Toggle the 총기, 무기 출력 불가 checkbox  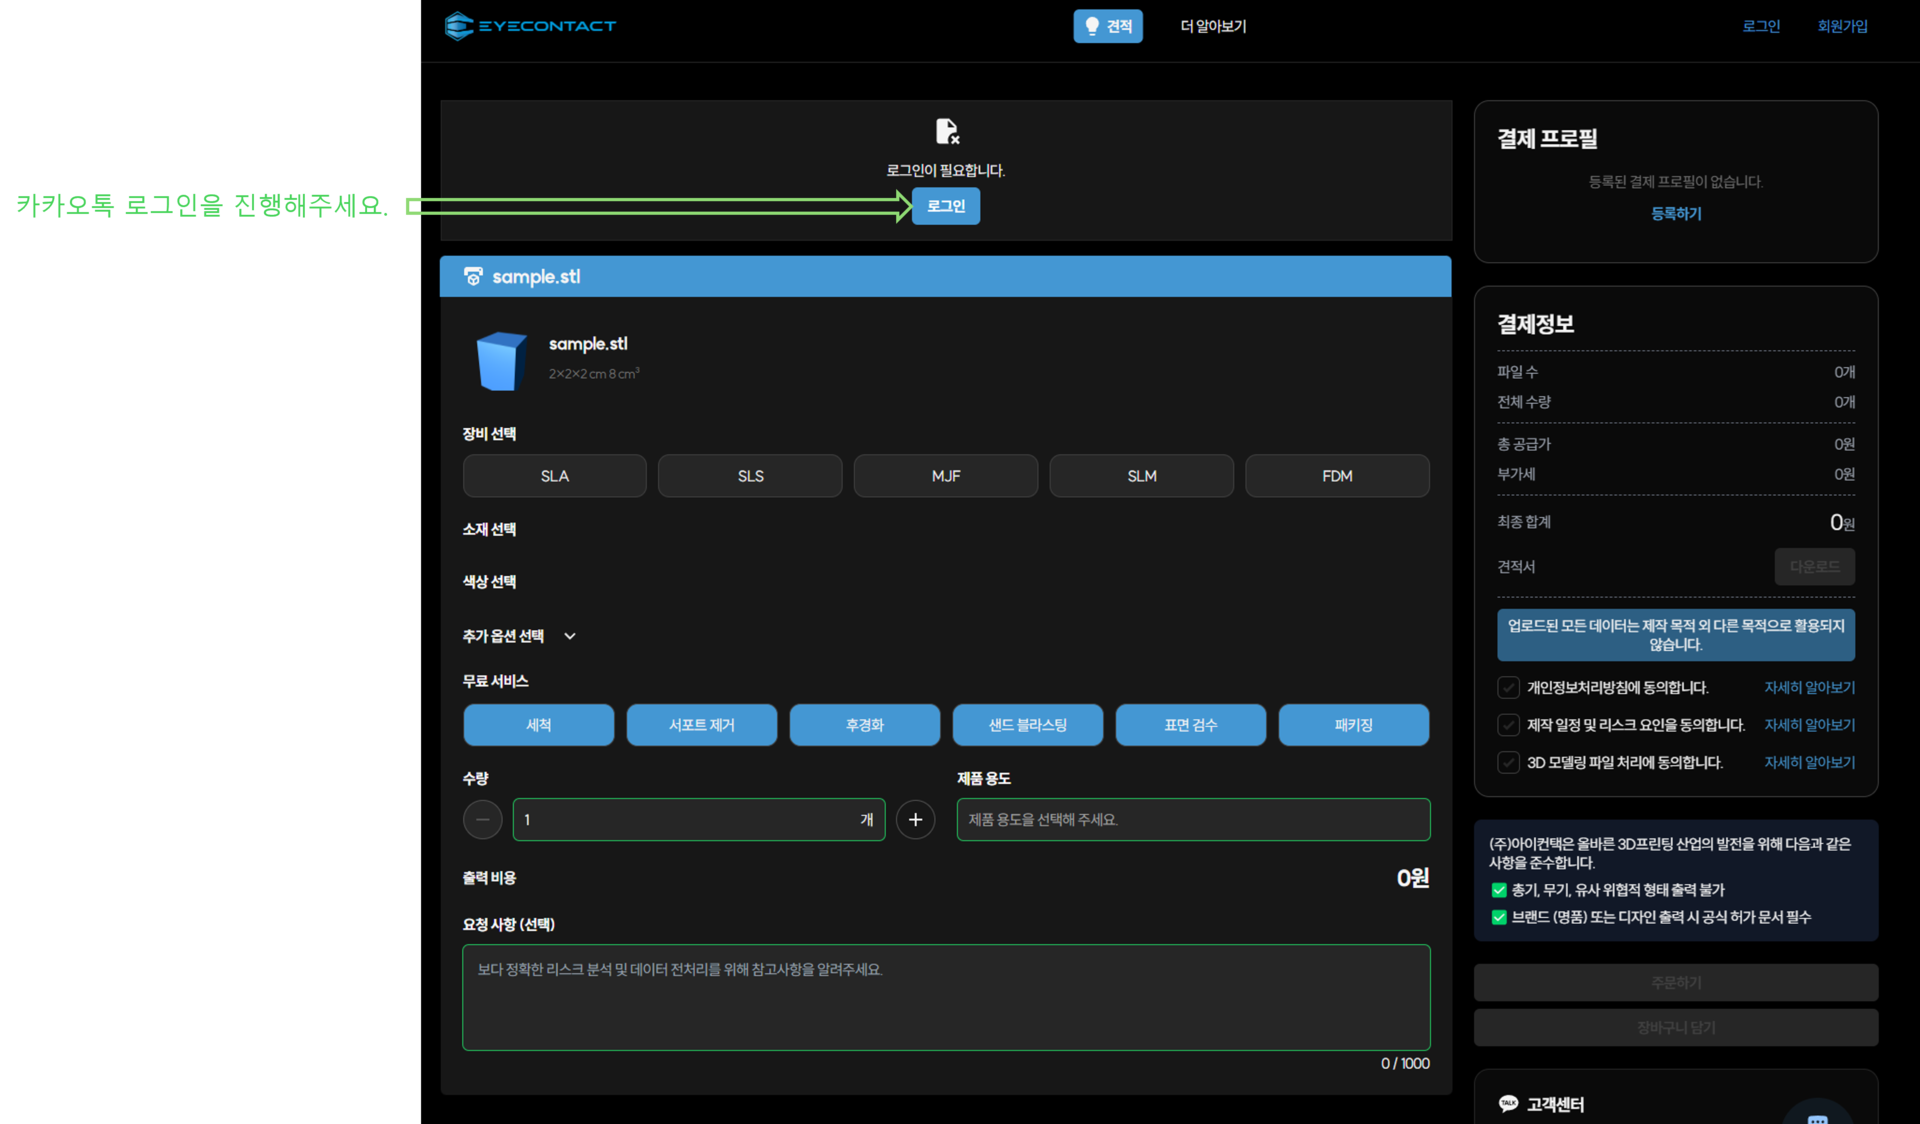coord(1498,890)
